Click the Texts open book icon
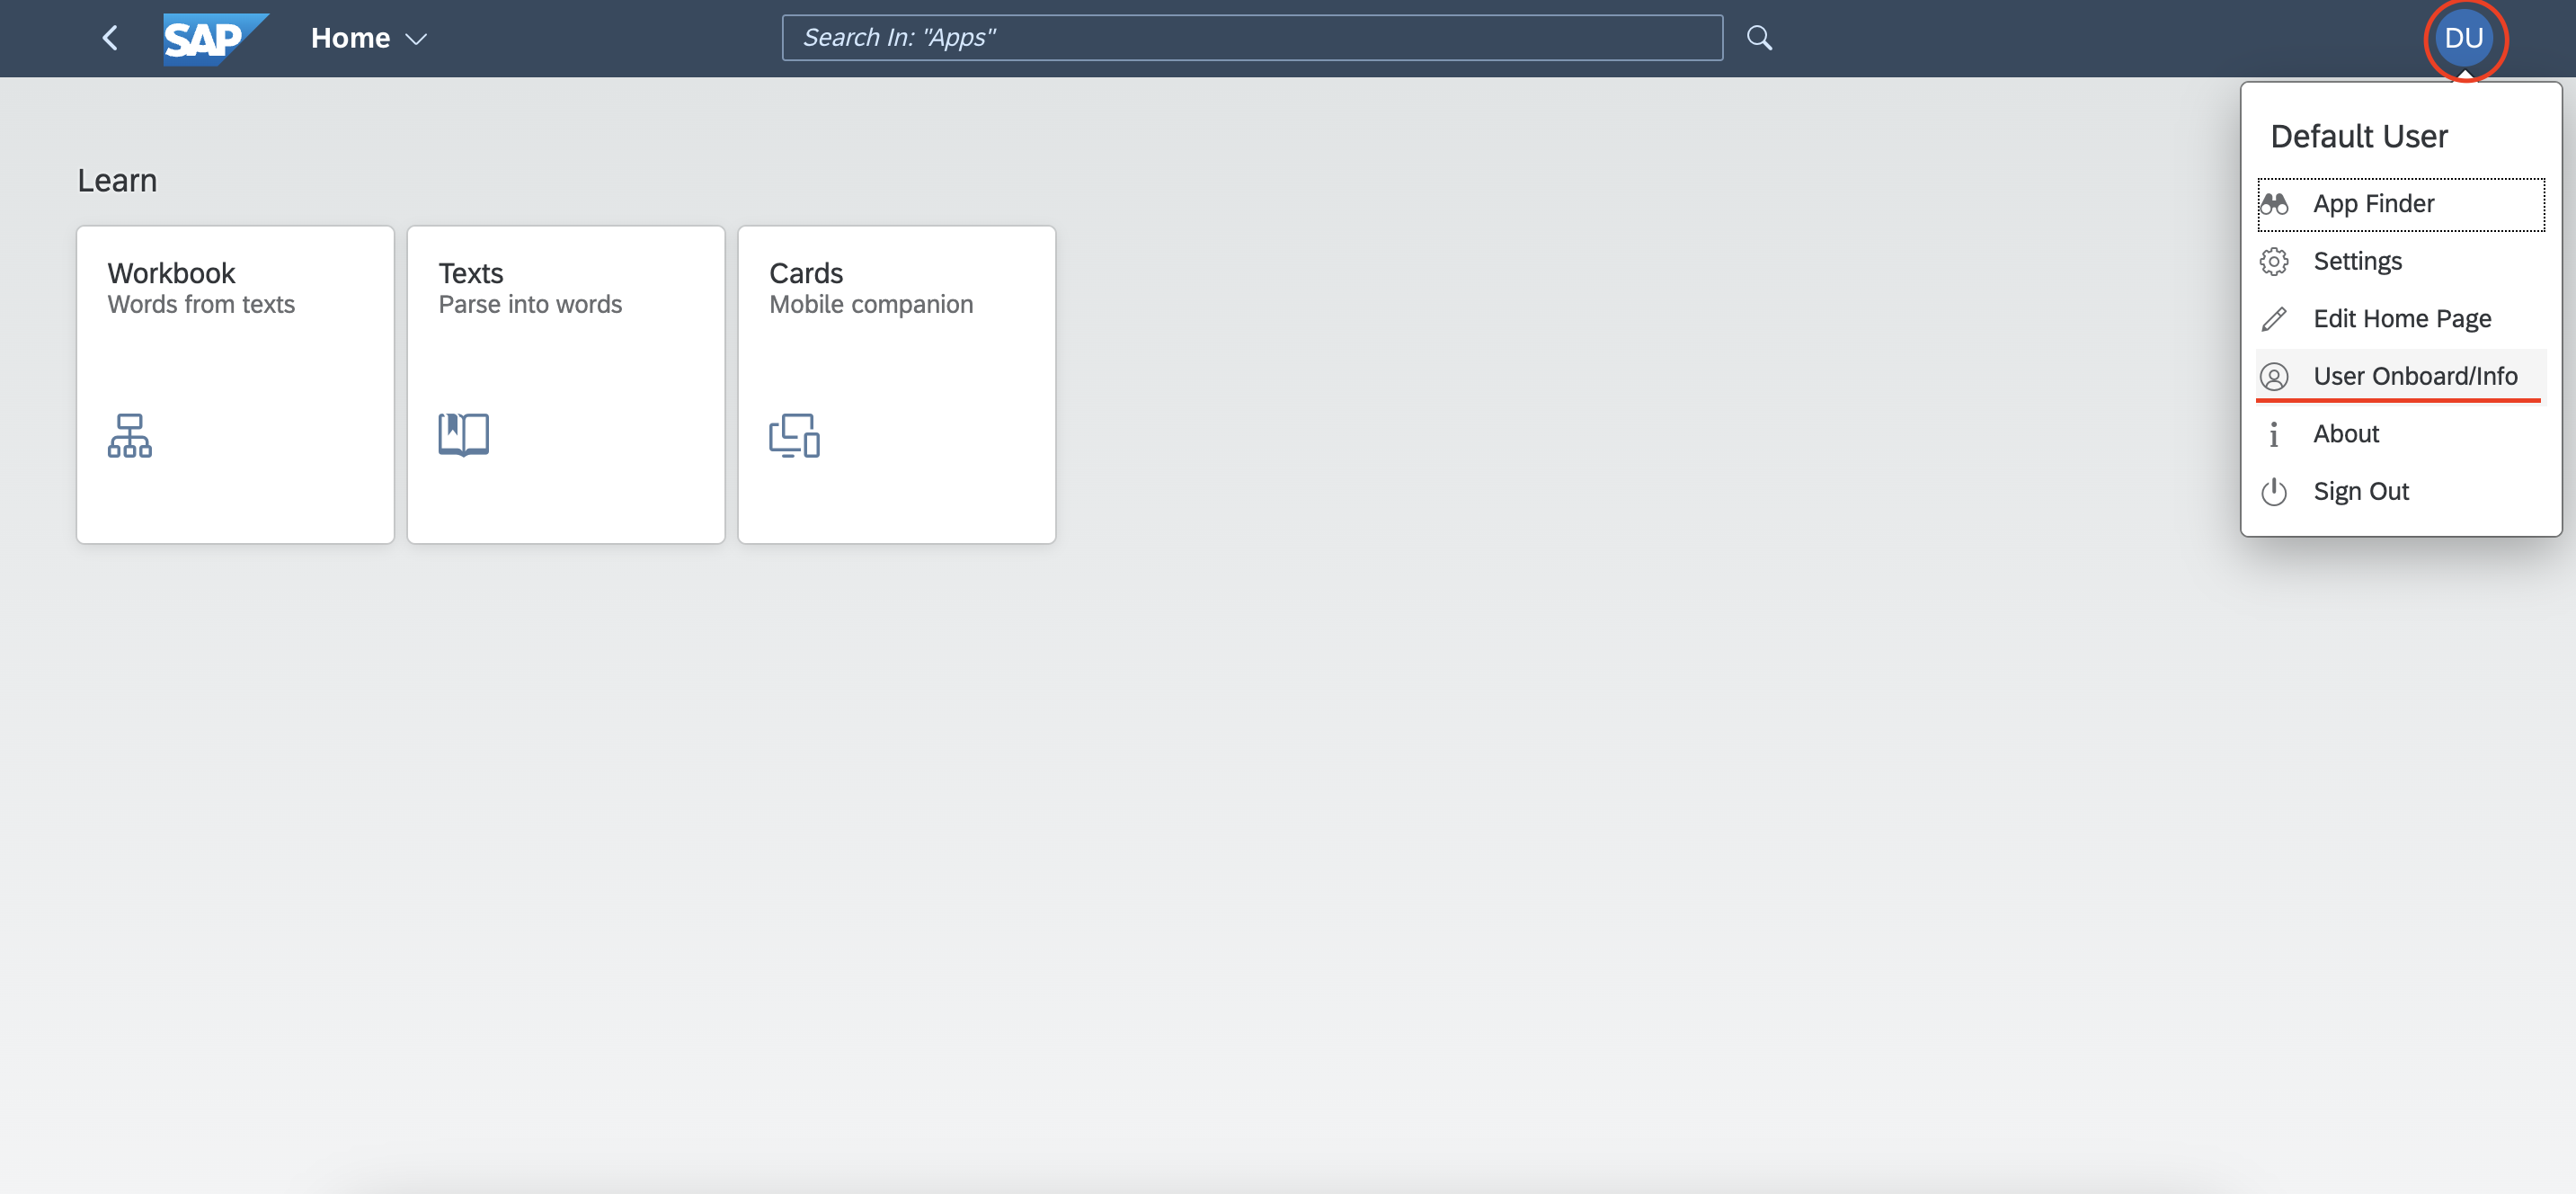Image resolution: width=2576 pixels, height=1194 pixels. click(463, 435)
